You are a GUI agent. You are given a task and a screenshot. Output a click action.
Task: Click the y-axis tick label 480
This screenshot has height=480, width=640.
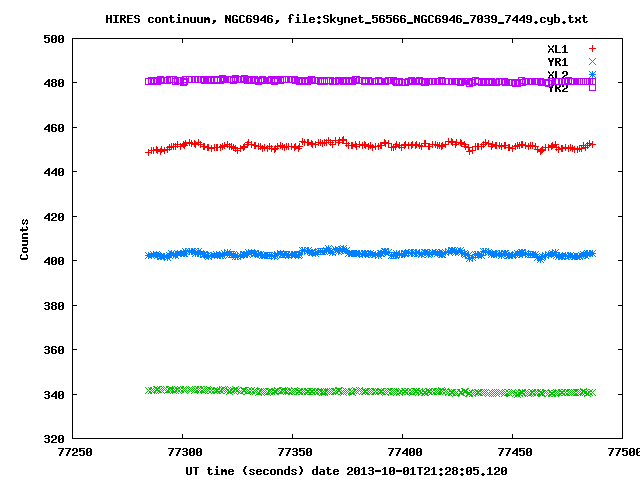pyautogui.click(x=54, y=83)
